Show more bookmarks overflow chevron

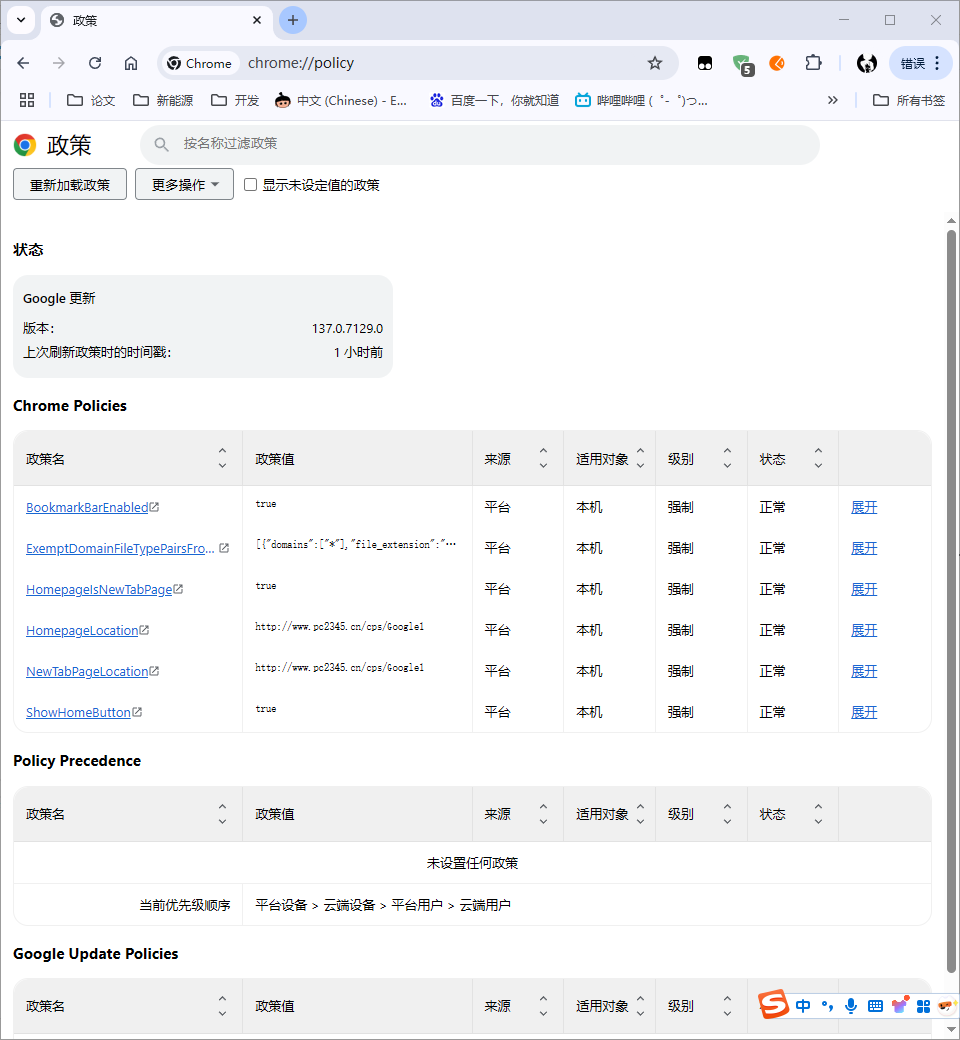(x=833, y=100)
